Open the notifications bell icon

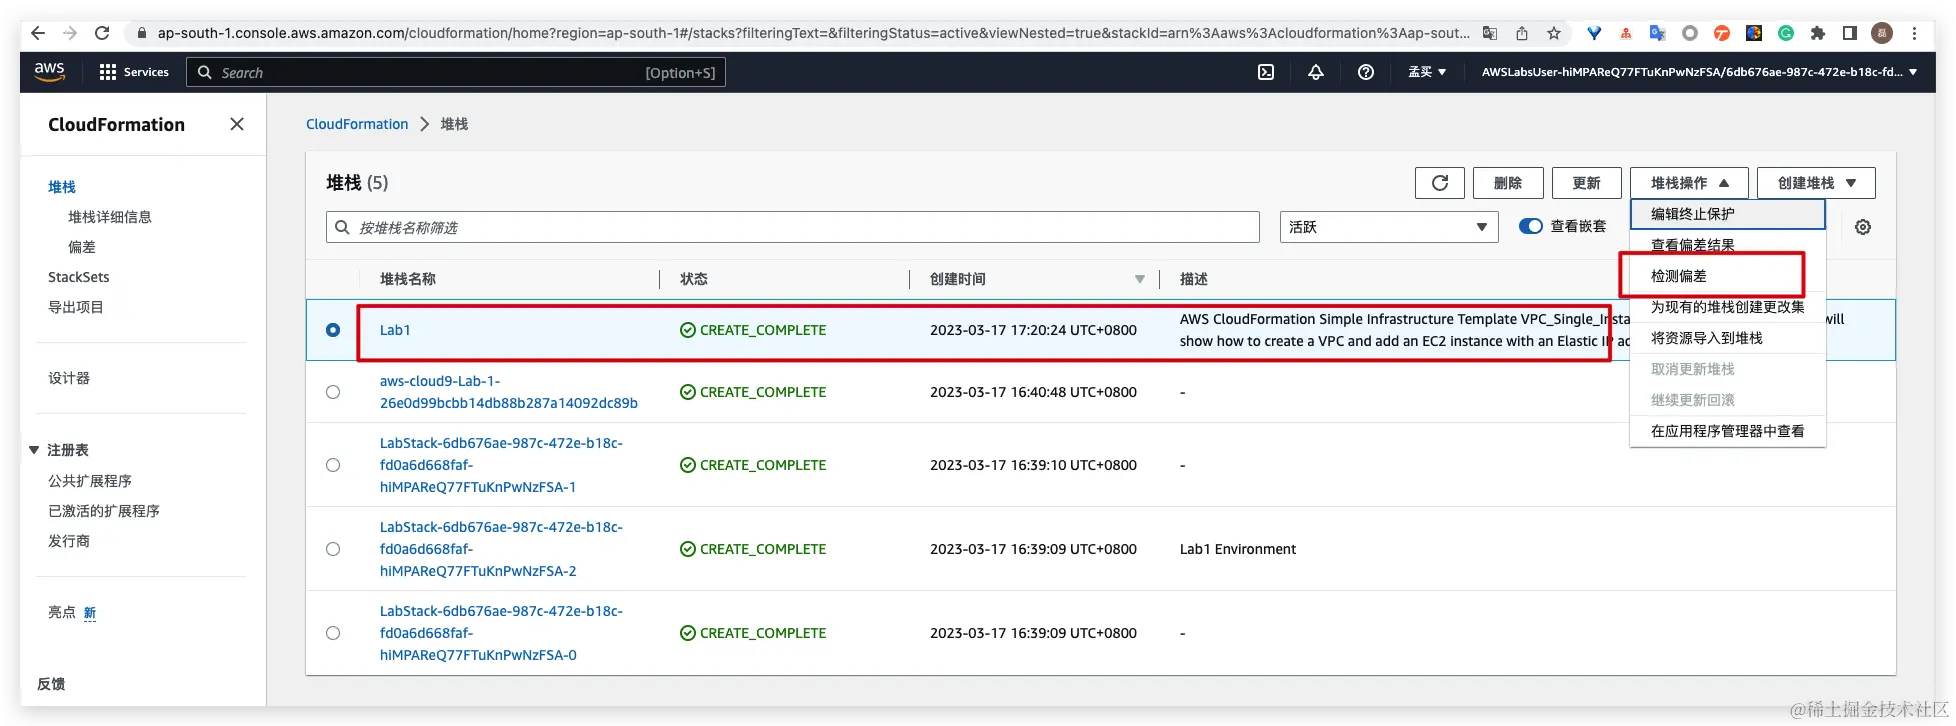click(x=1316, y=72)
